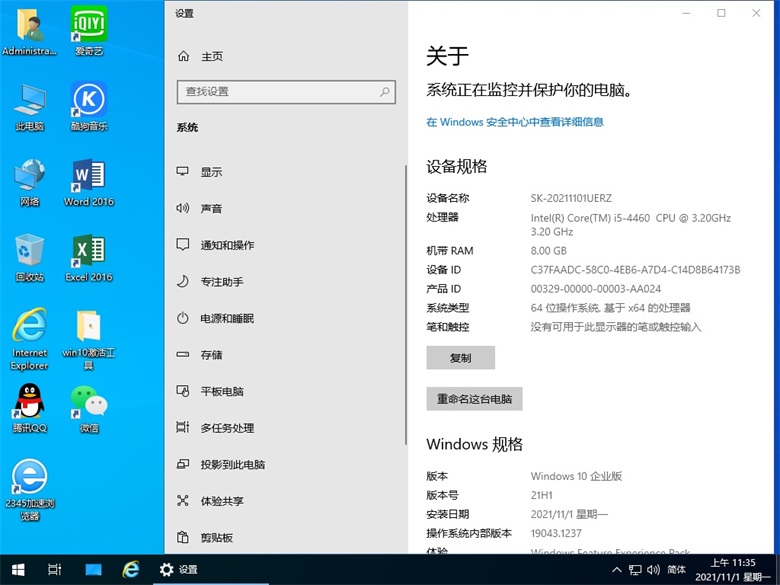Launch Word 2016 from the desktop
This screenshot has height=585, width=780.
(89, 180)
